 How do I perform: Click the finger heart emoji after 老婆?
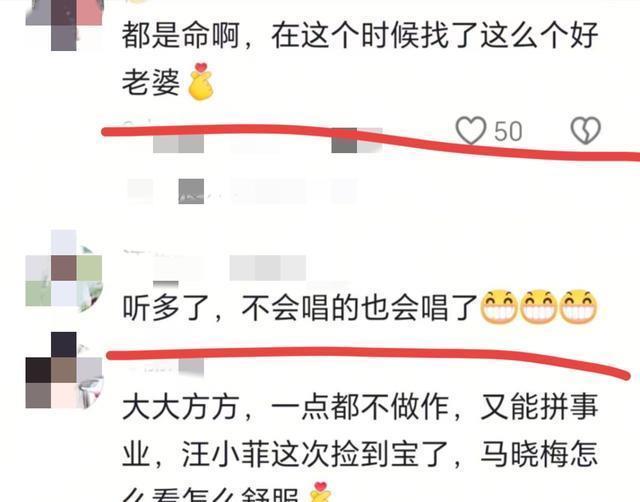[200, 82]
